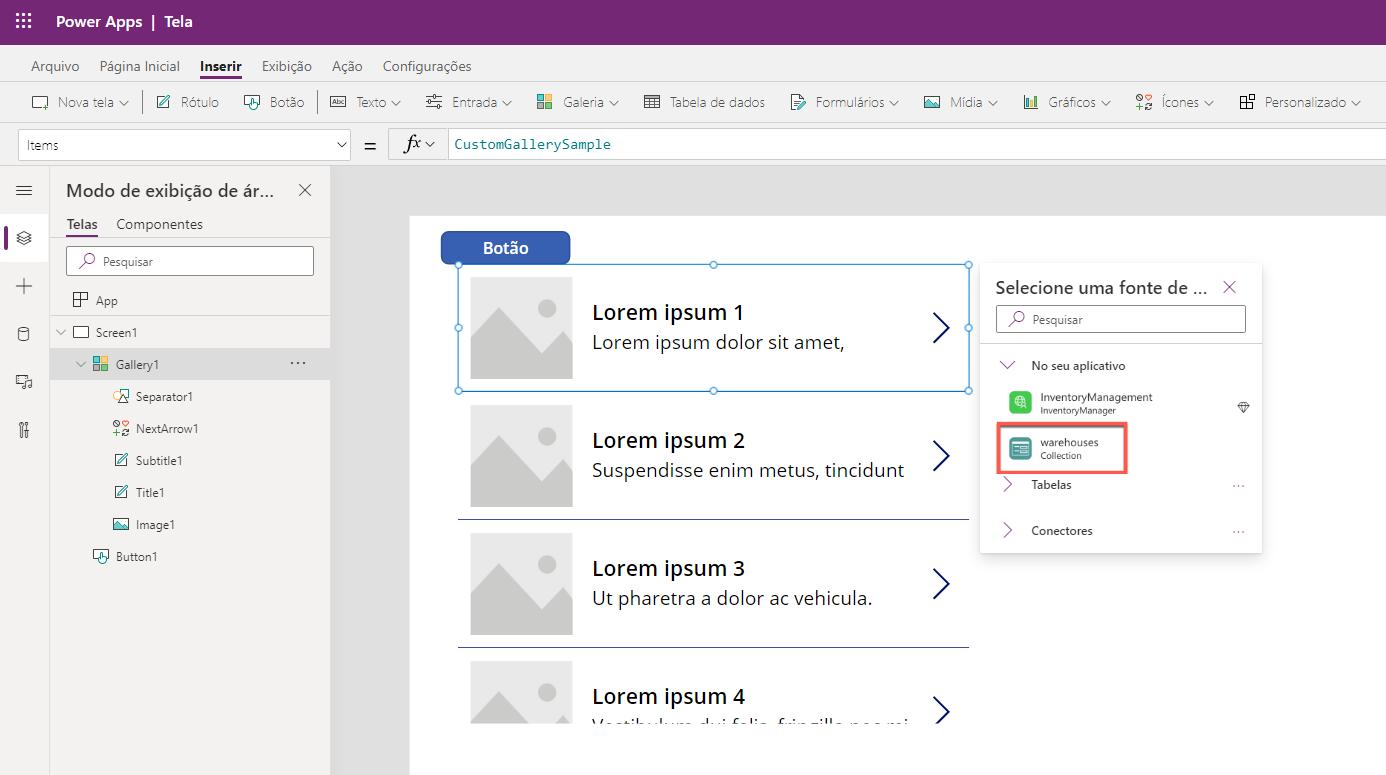
Task: Insert a Botão button control
Action: [x=273, y=102]
